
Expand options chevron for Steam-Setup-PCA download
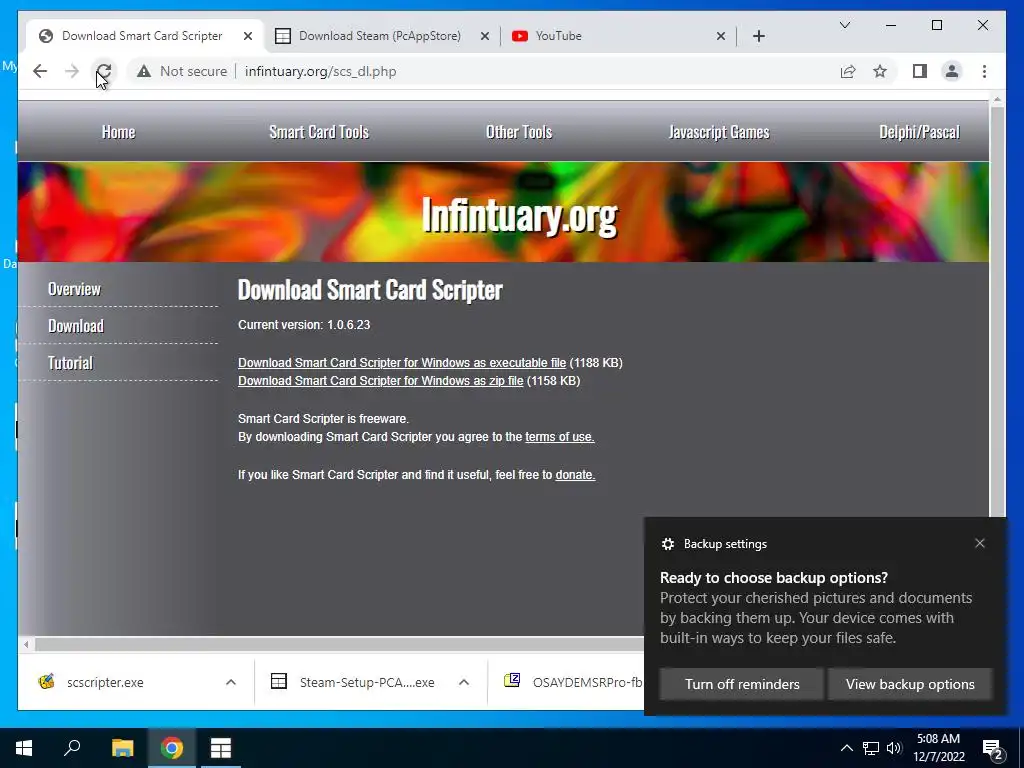point(464,682)
